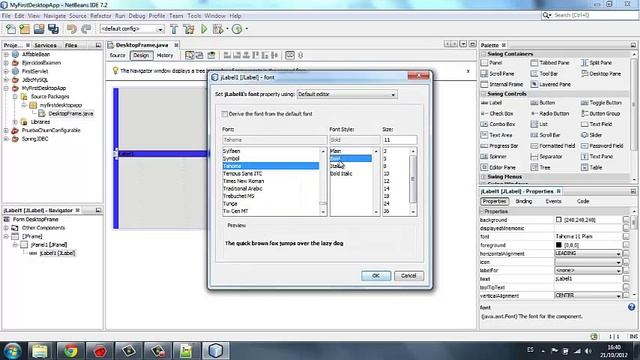Click the foreground black color swatch
Viewport: 640px width, 360px height.
pyautogui.click(x=558, y=245)
